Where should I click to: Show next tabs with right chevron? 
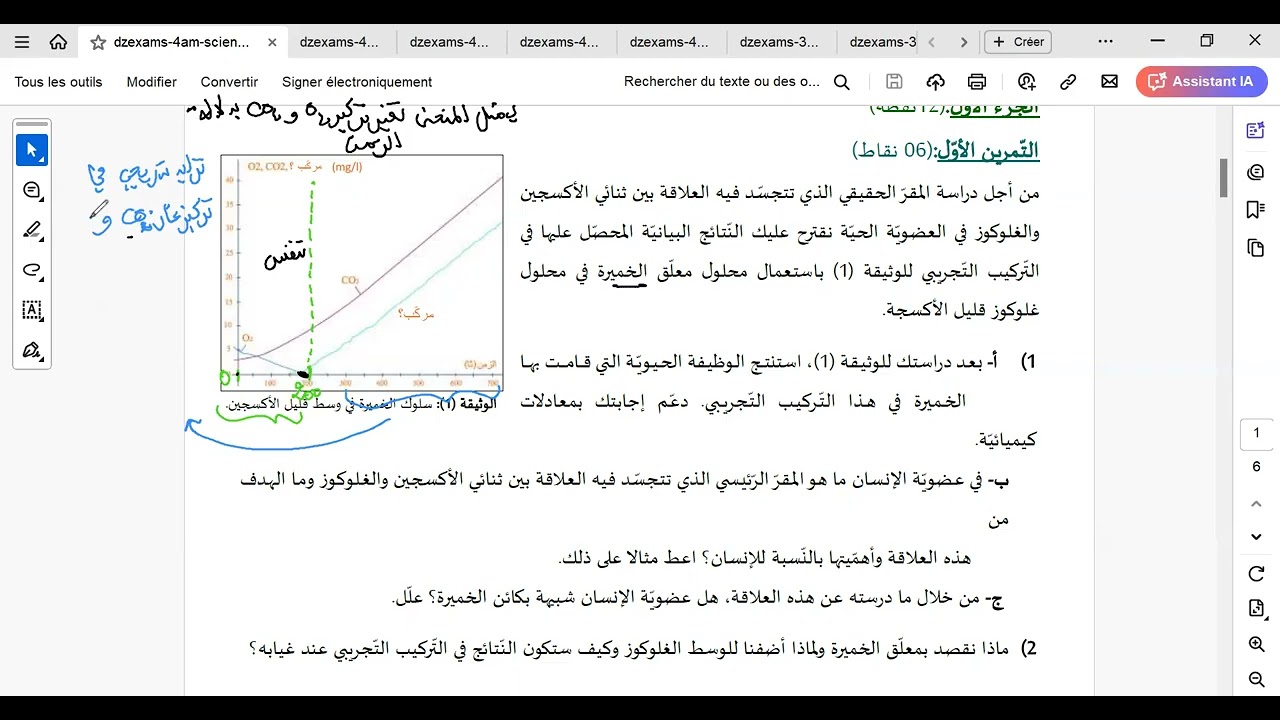[x=964, y=42]
